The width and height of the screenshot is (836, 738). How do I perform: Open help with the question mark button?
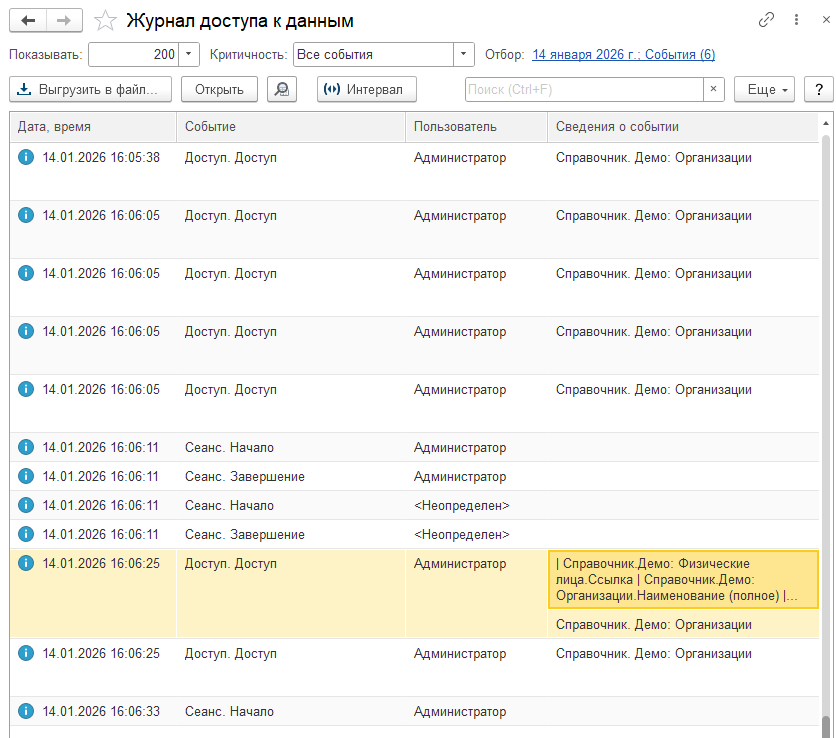818,89
